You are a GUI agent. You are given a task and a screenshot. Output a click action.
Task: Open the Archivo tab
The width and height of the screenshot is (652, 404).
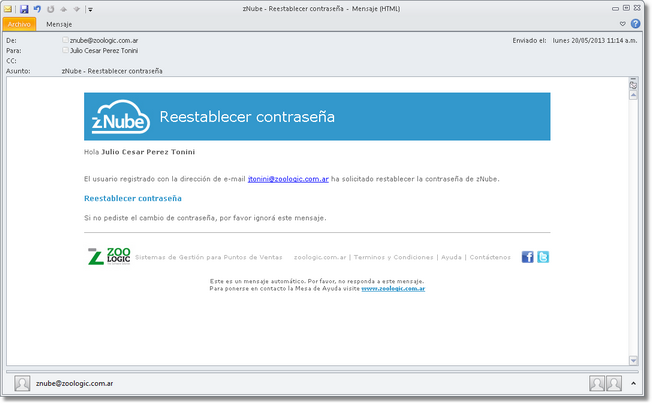click(x=20, y=23)
